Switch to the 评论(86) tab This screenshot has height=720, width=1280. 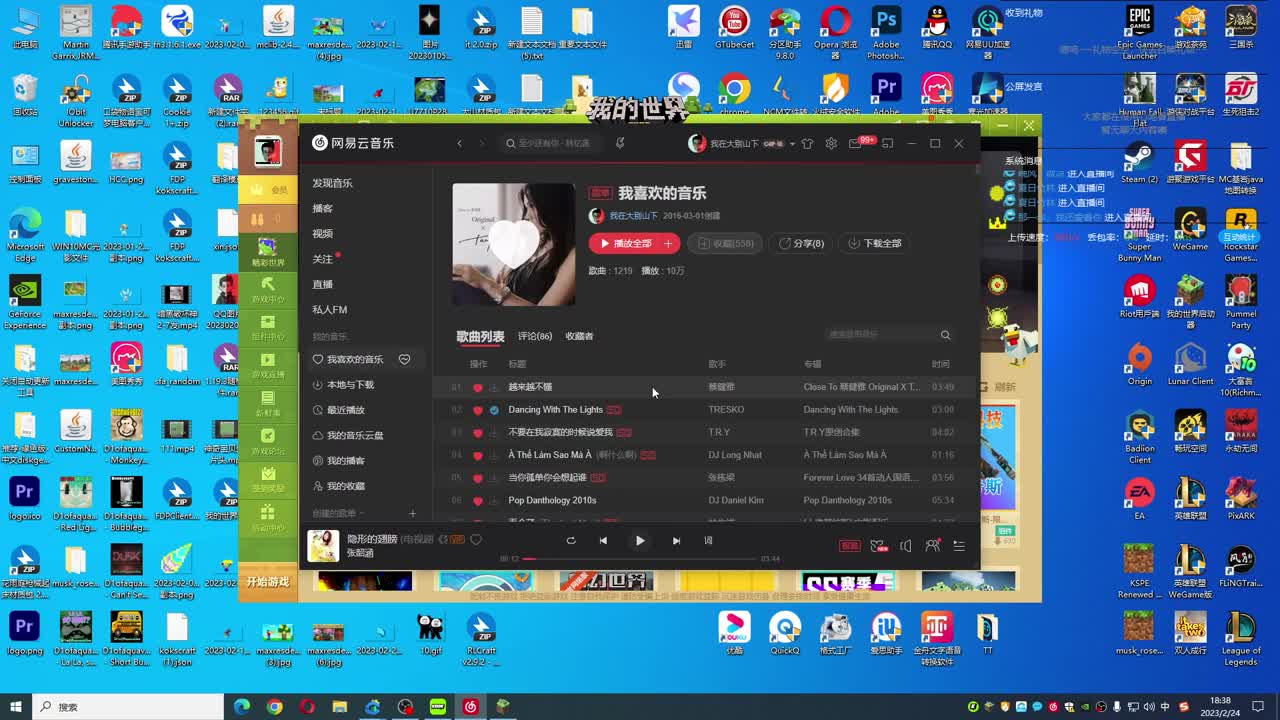(x=535, y=336)
